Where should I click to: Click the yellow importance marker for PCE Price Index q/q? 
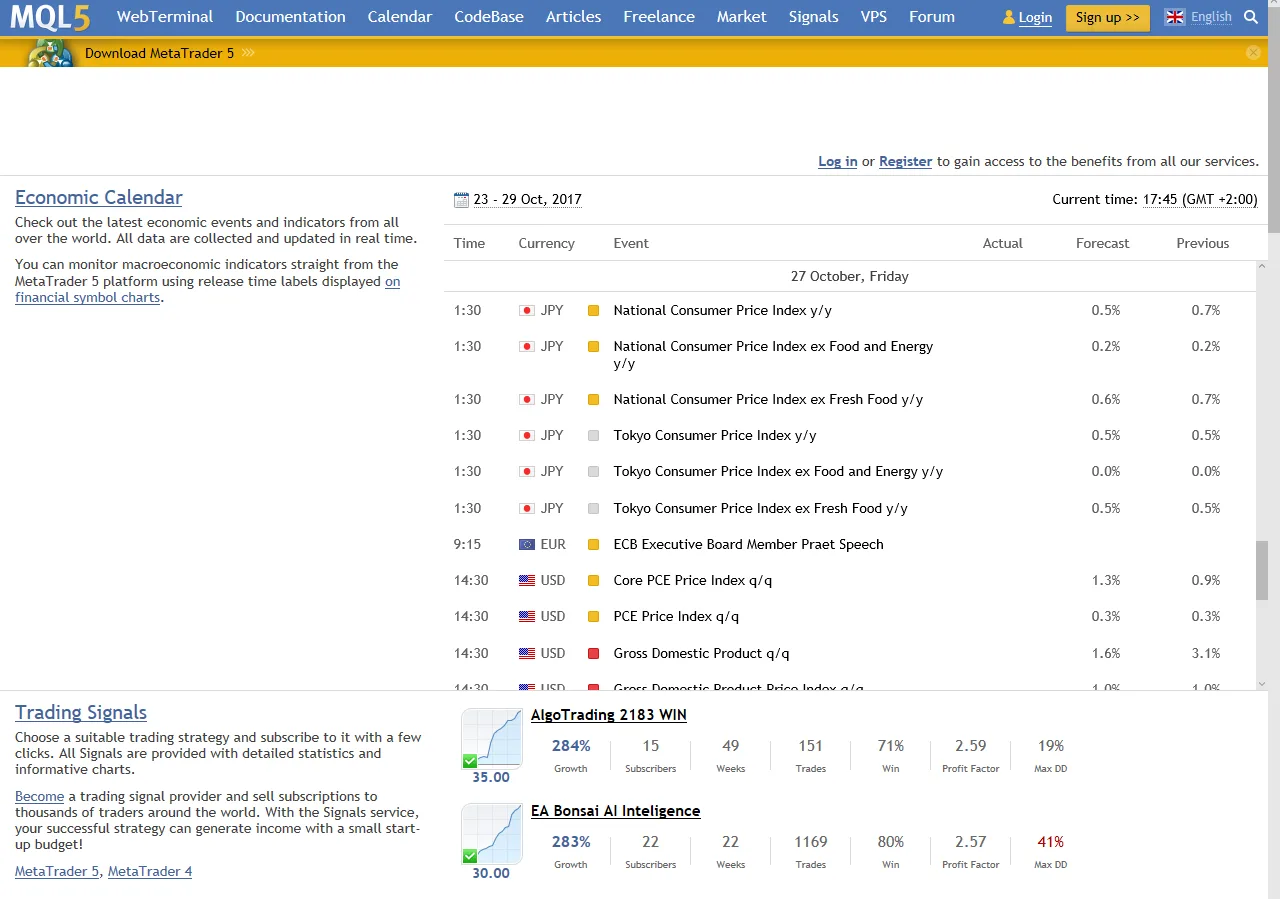click(593, 617)
